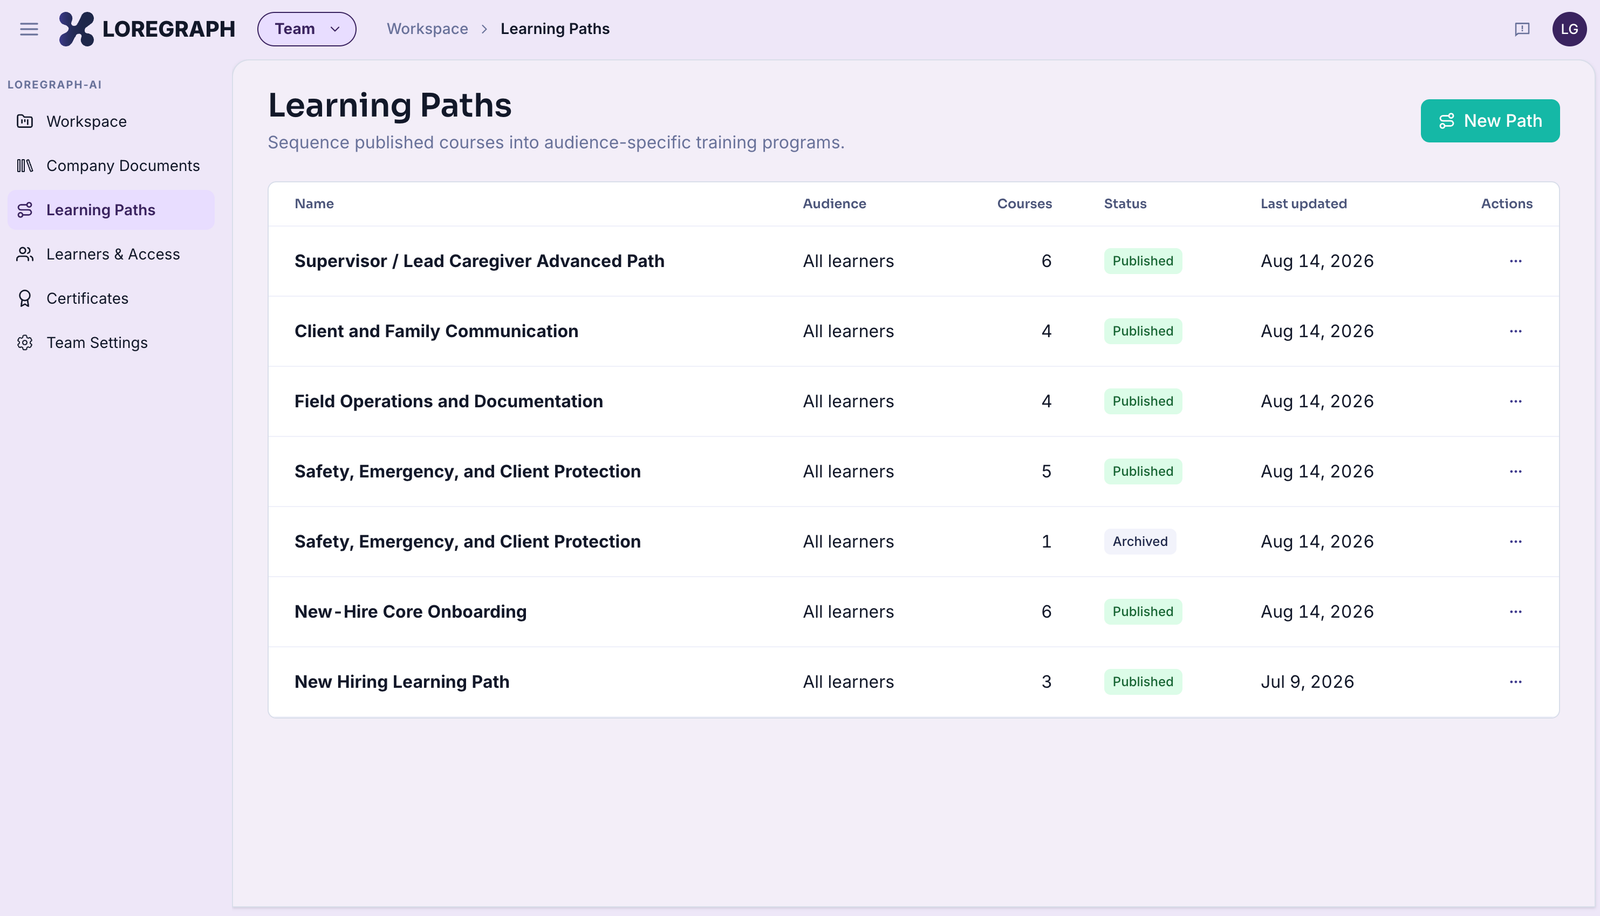Open the hamburger menu icon
The height and width of the screenshot is (916, 1600).
[x=29, y=29]
